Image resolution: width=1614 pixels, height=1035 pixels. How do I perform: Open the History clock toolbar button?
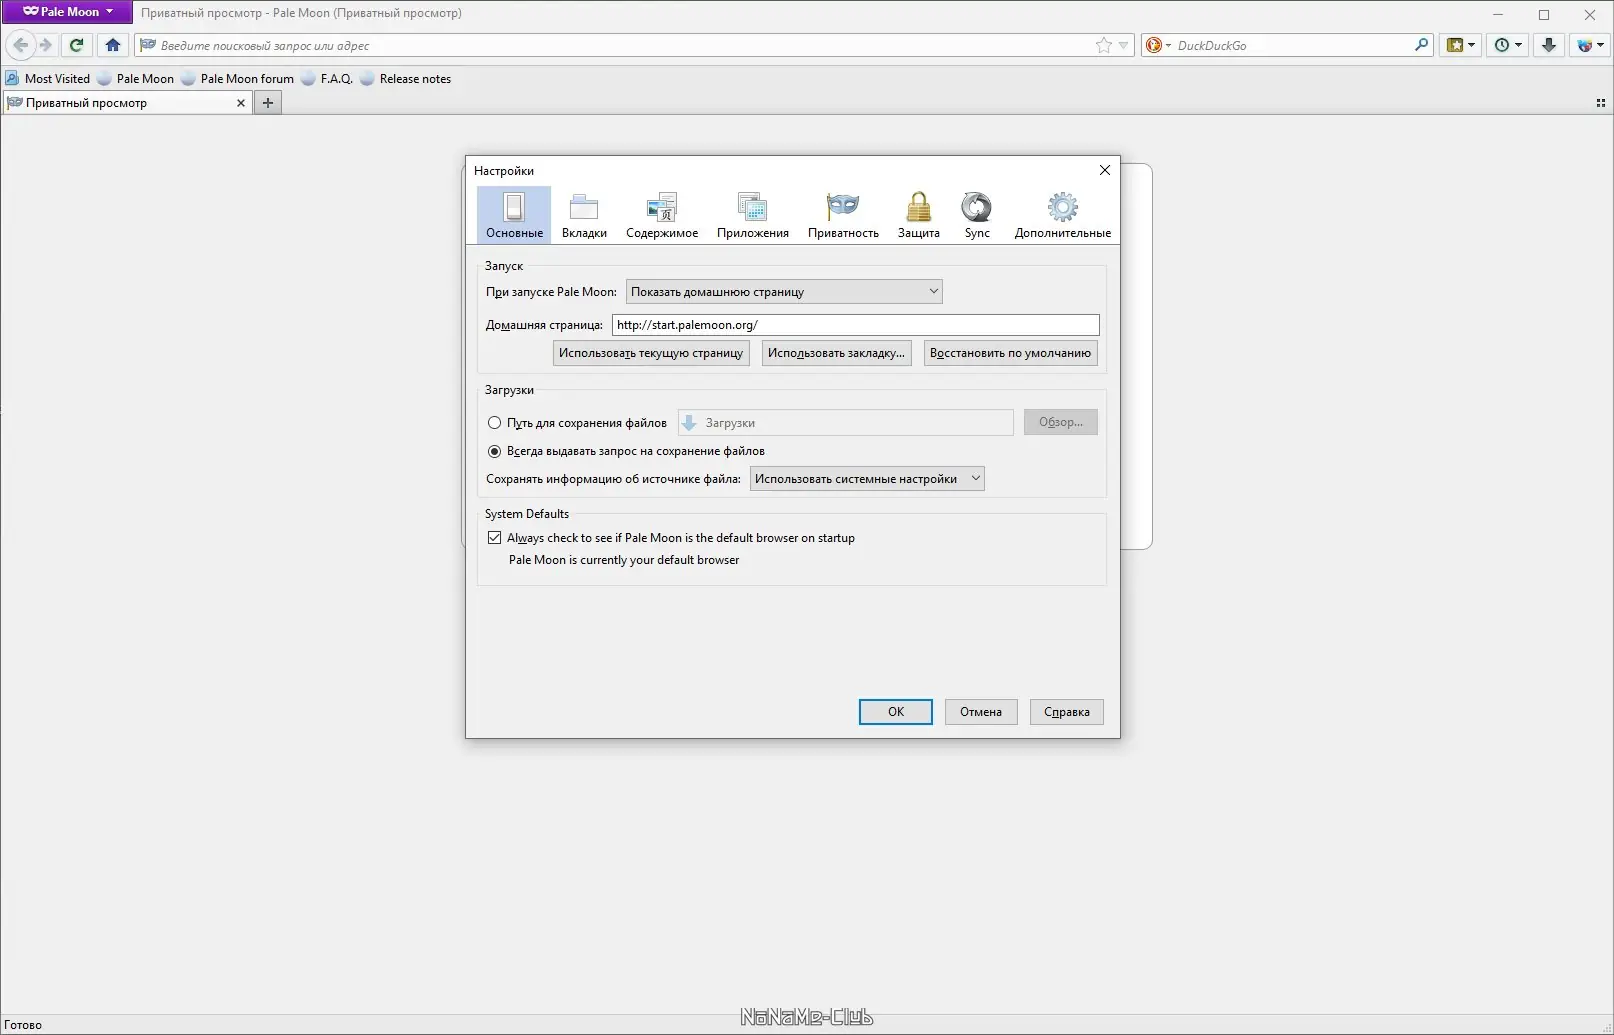click(1507, 45)
